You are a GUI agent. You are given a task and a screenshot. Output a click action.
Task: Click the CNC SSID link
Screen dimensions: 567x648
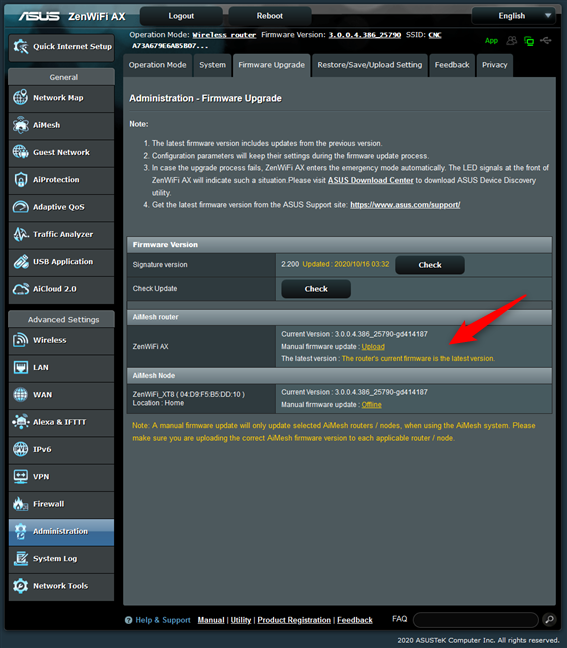435,35
